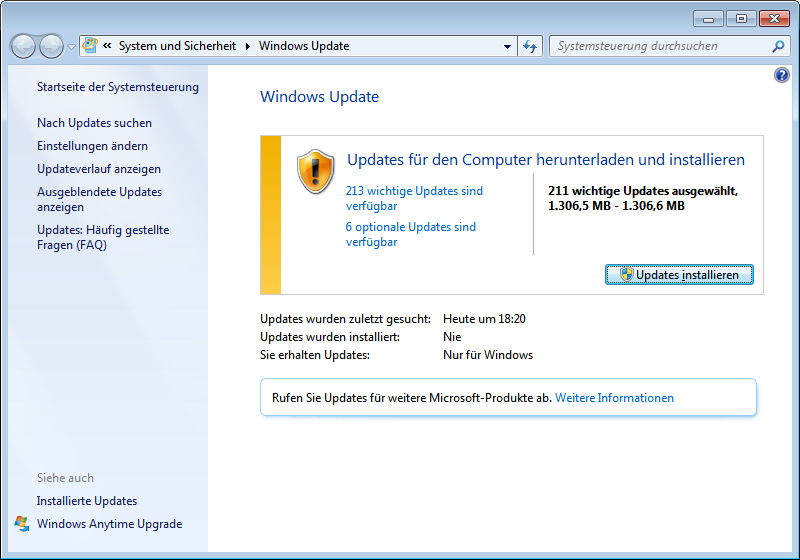Open Weitere Informationen link
The image size is (800, 560).
tap(614, 398)
